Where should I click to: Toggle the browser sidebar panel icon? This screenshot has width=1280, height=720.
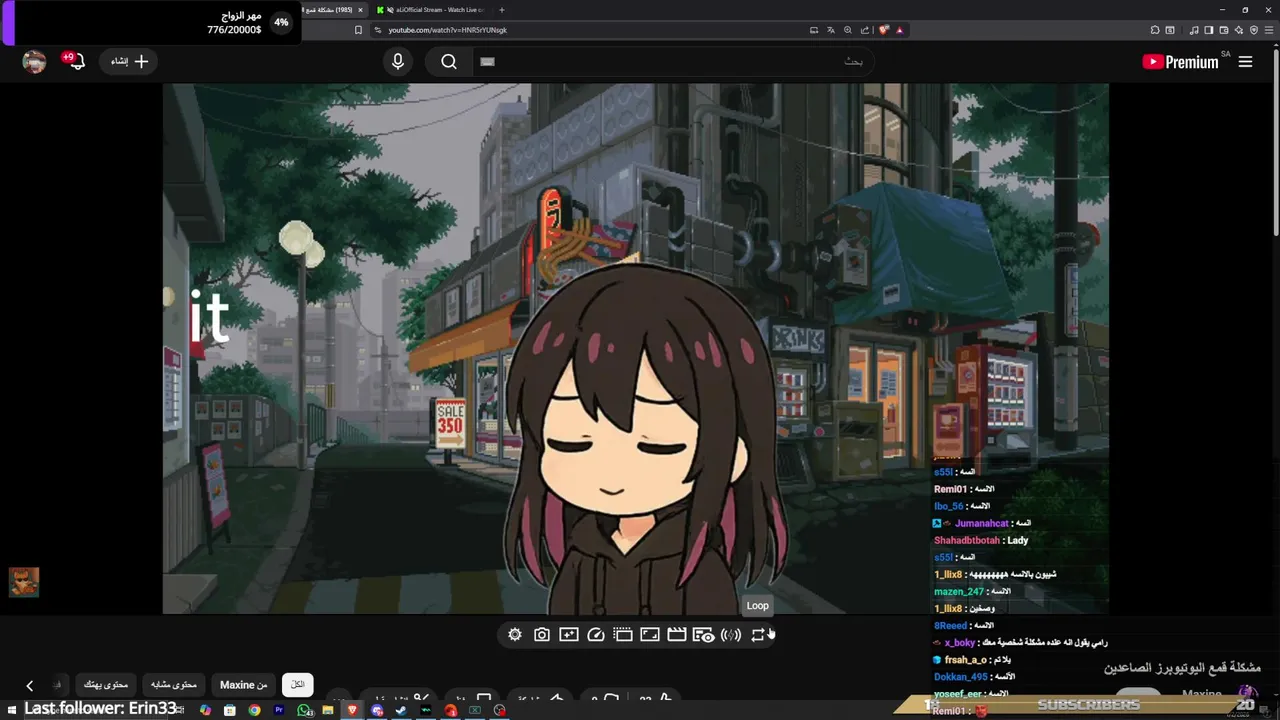click(1209, 30)
